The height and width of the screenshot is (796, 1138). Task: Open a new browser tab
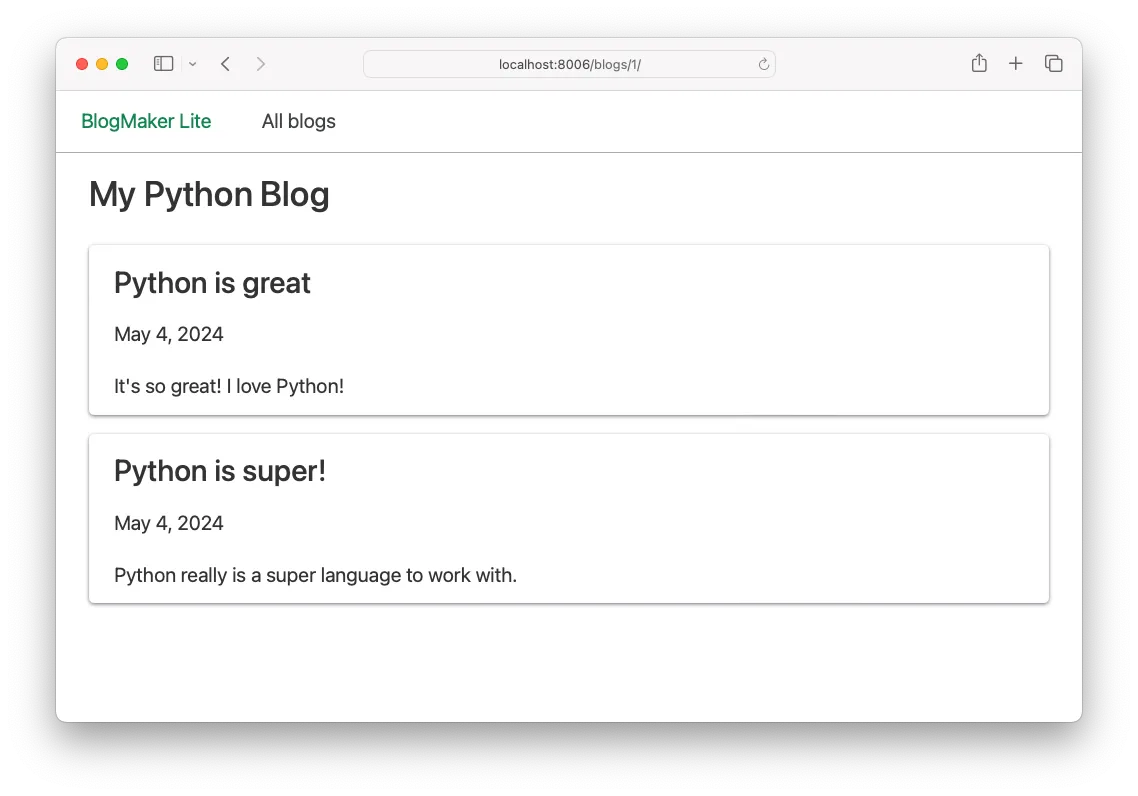1016,63
